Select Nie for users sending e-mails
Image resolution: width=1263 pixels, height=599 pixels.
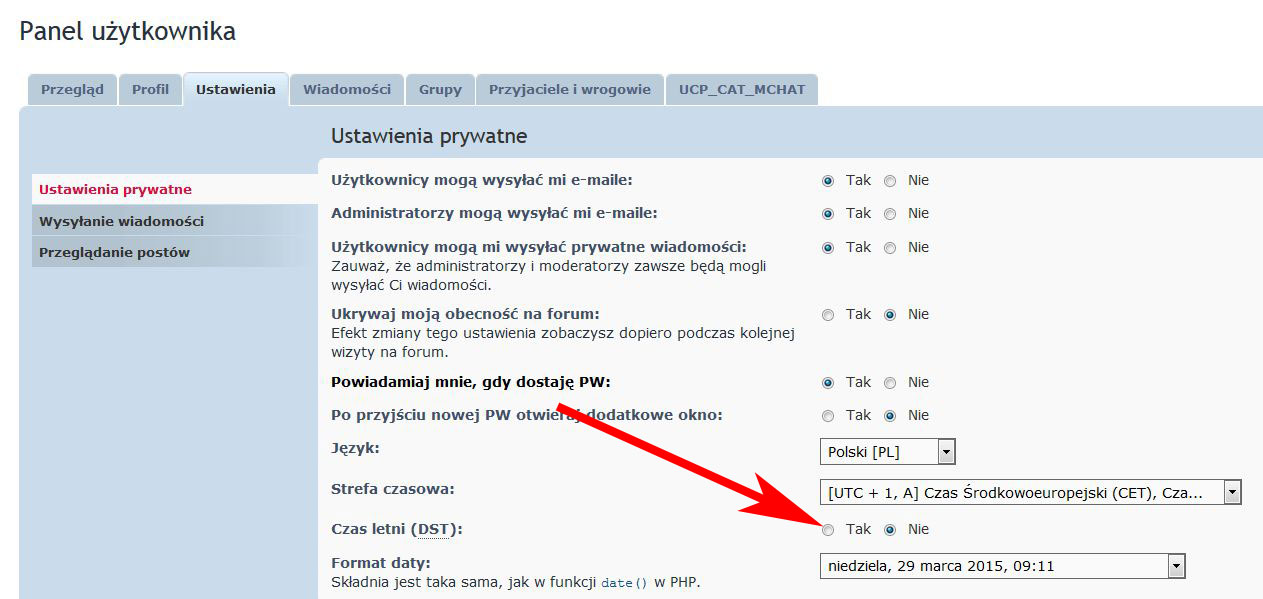tap(890, 181)
